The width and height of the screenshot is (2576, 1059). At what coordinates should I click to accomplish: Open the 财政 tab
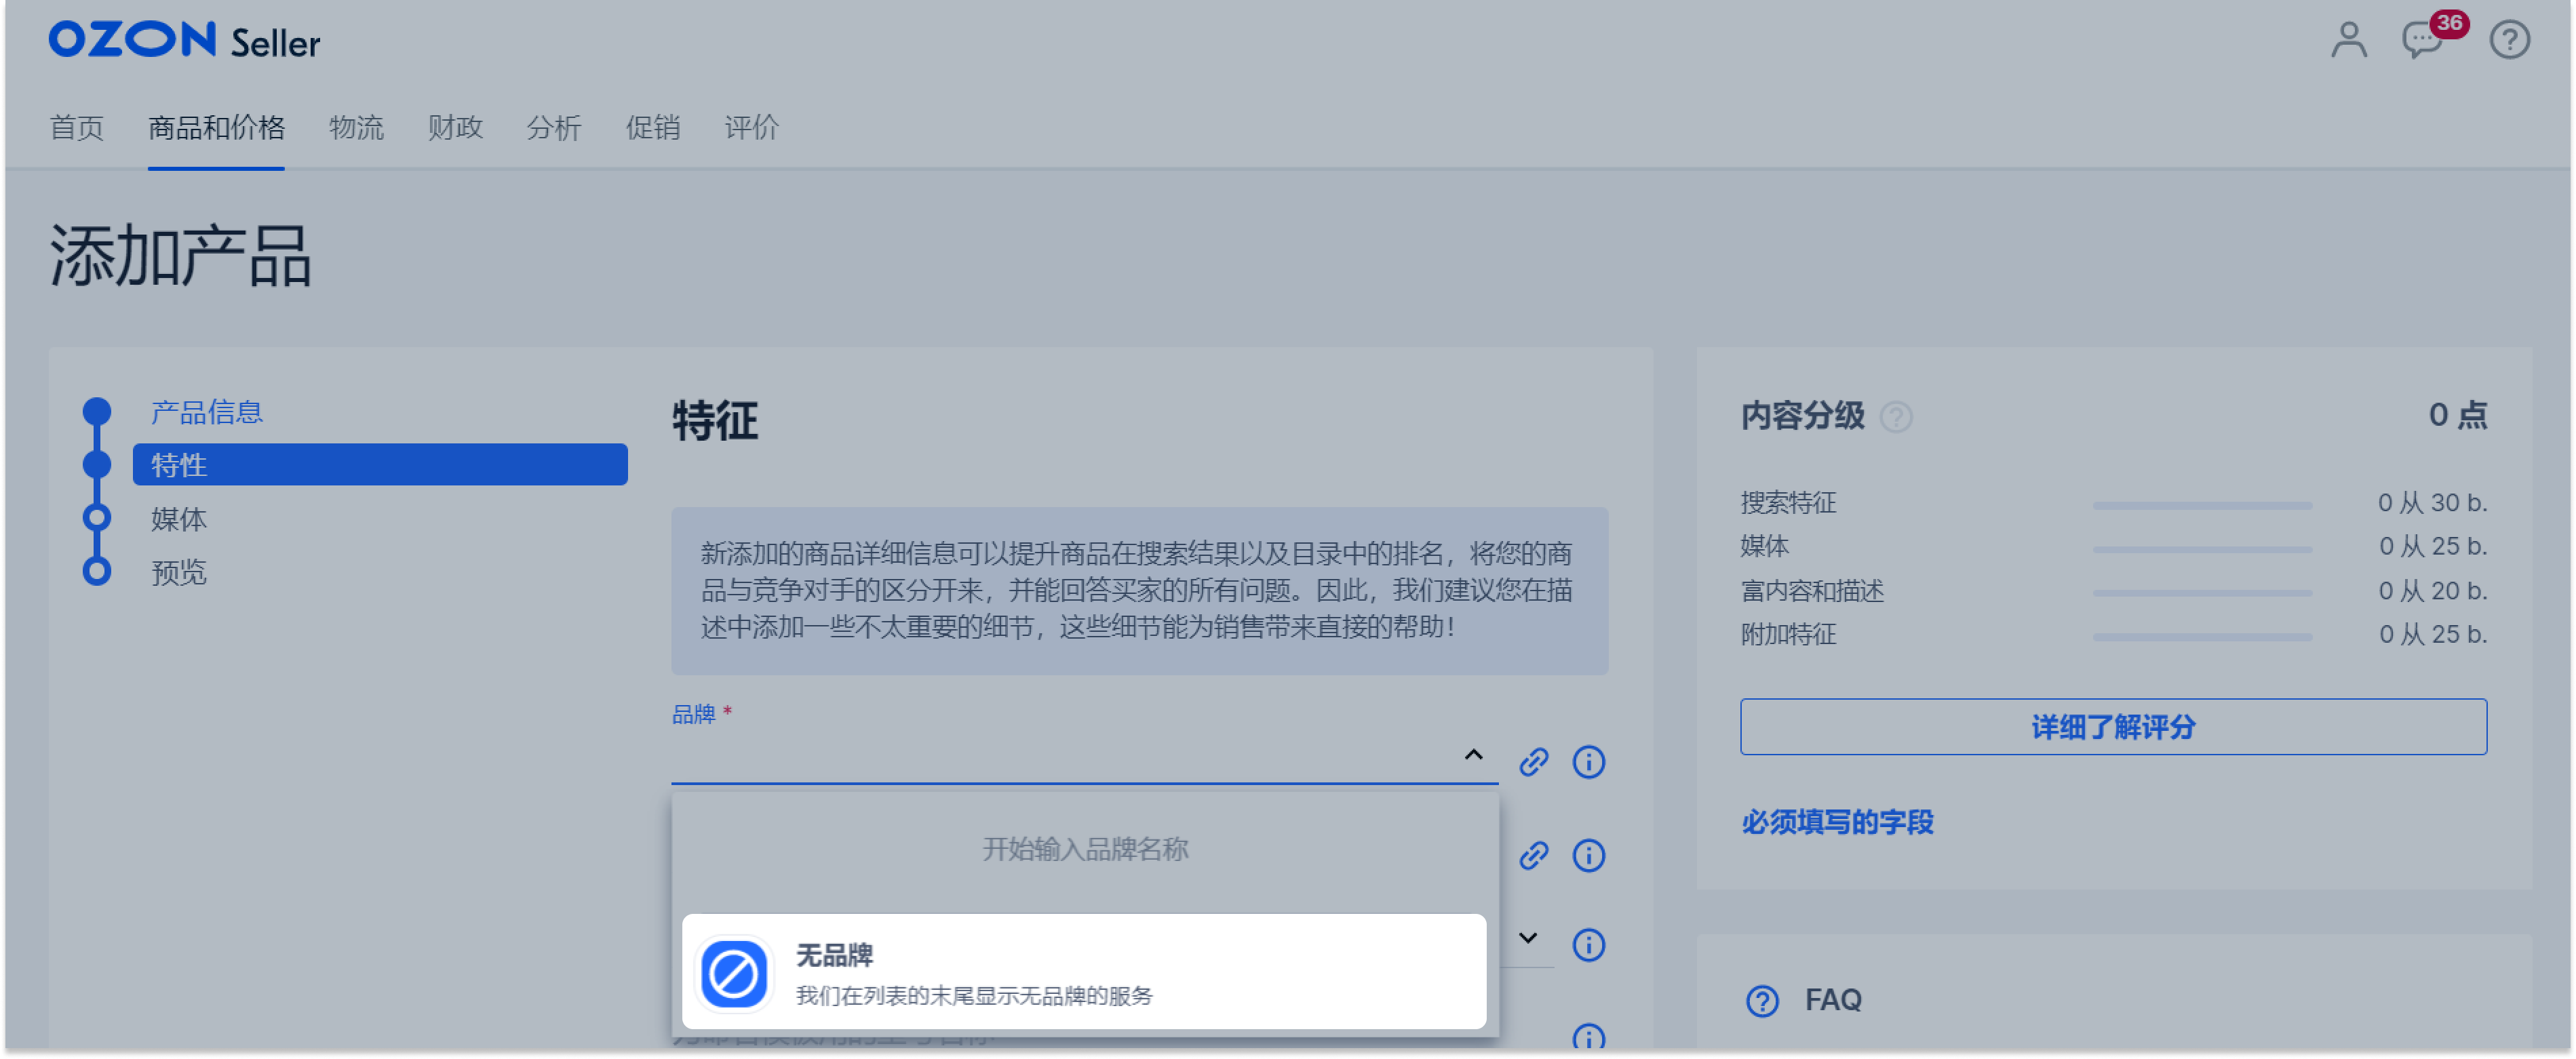coord(455,127)
